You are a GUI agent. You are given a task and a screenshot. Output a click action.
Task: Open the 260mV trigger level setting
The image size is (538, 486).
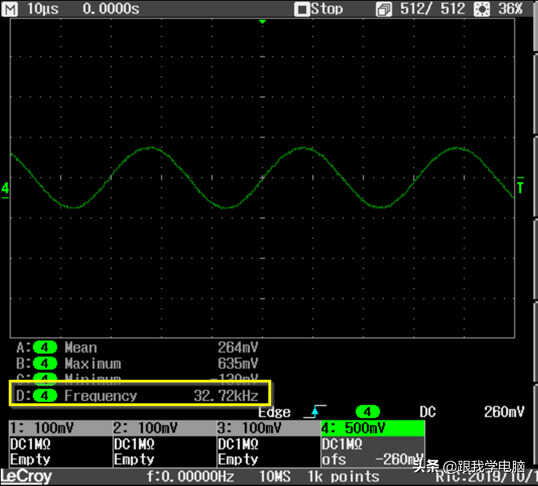[504, 412]
